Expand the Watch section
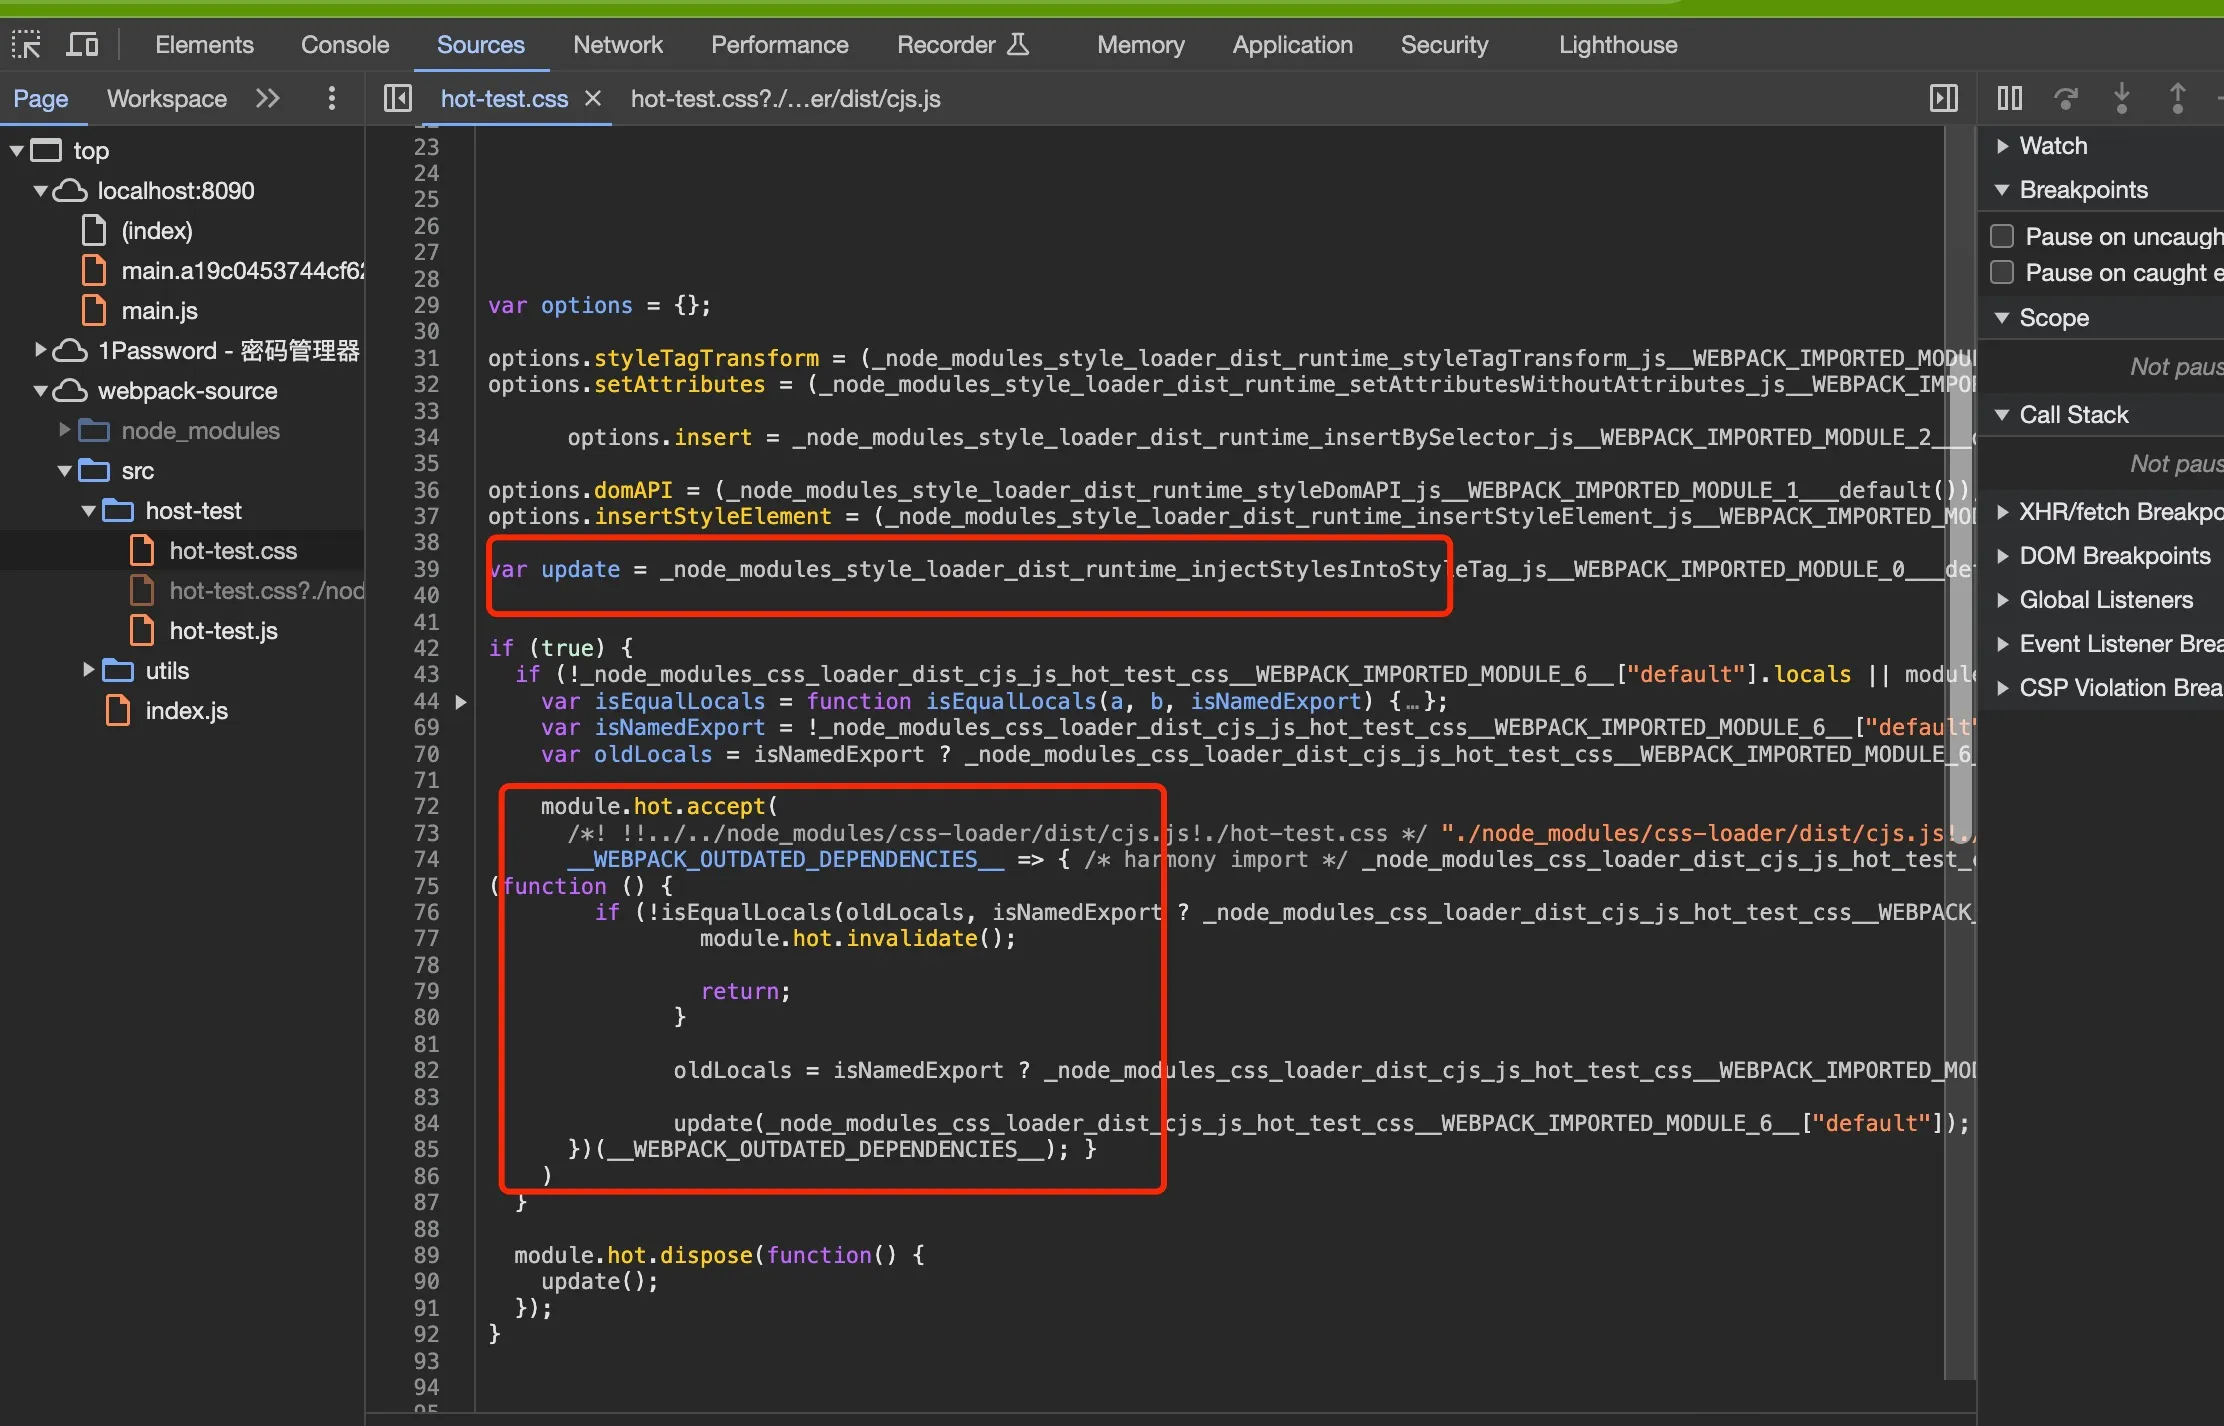The width and height of the screenshot is (2224, 1426). click(2003, 146)
